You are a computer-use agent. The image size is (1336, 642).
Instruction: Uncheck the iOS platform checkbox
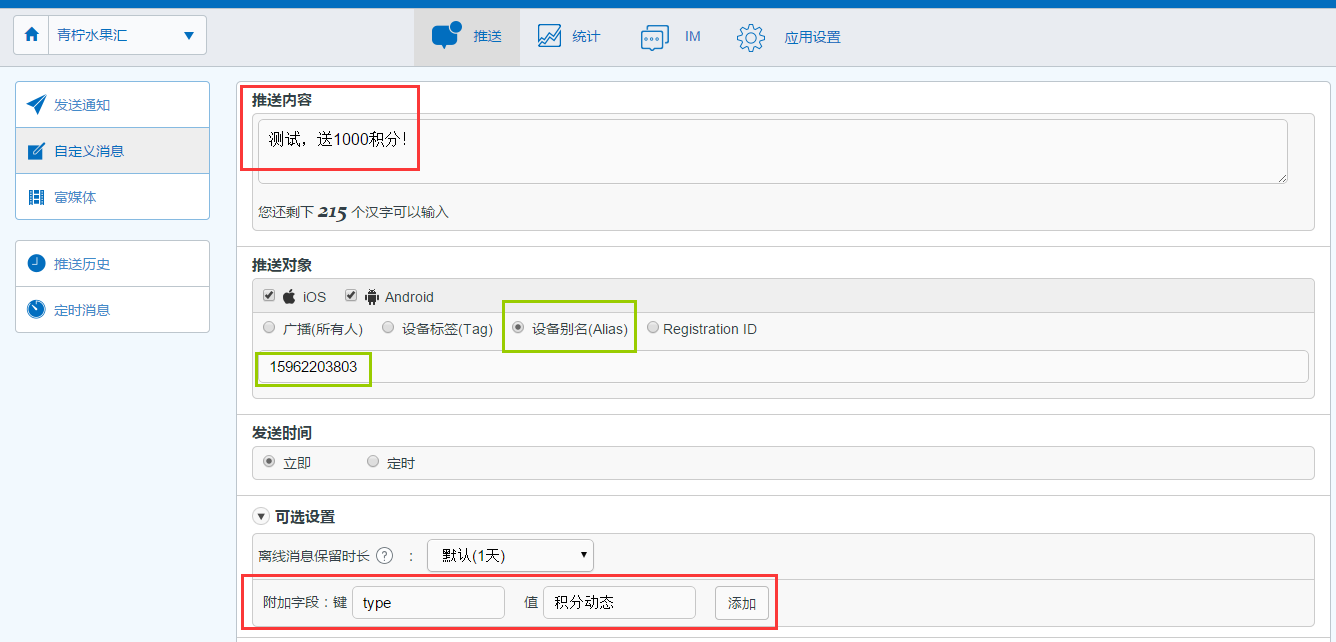tap(268, 296)
